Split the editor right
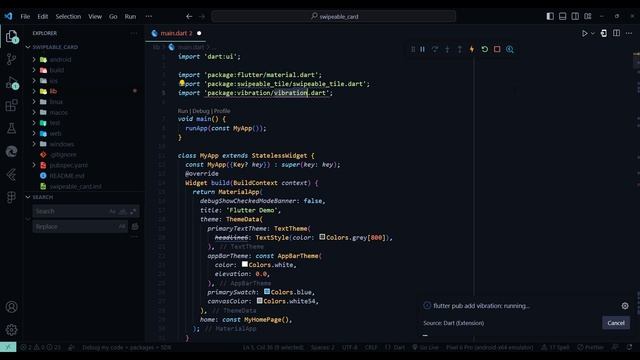The height and width of the screenshot is (360, 640). pos(616,33)
